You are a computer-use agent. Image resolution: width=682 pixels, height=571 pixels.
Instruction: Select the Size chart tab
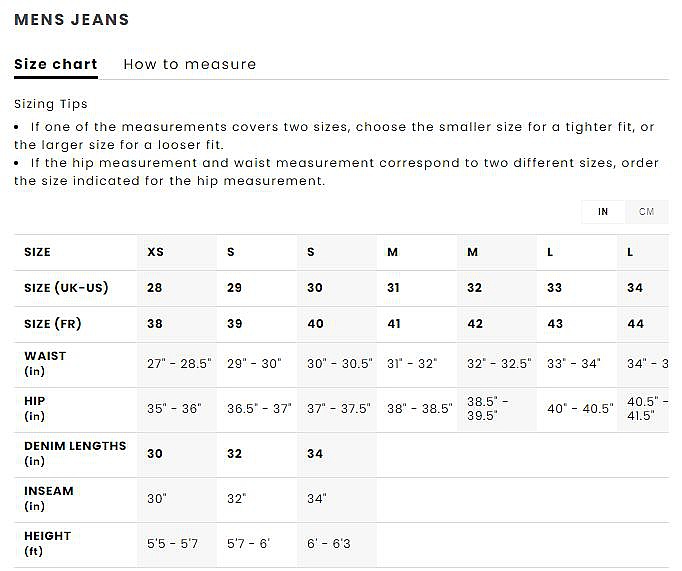click(x=56, y=64)
